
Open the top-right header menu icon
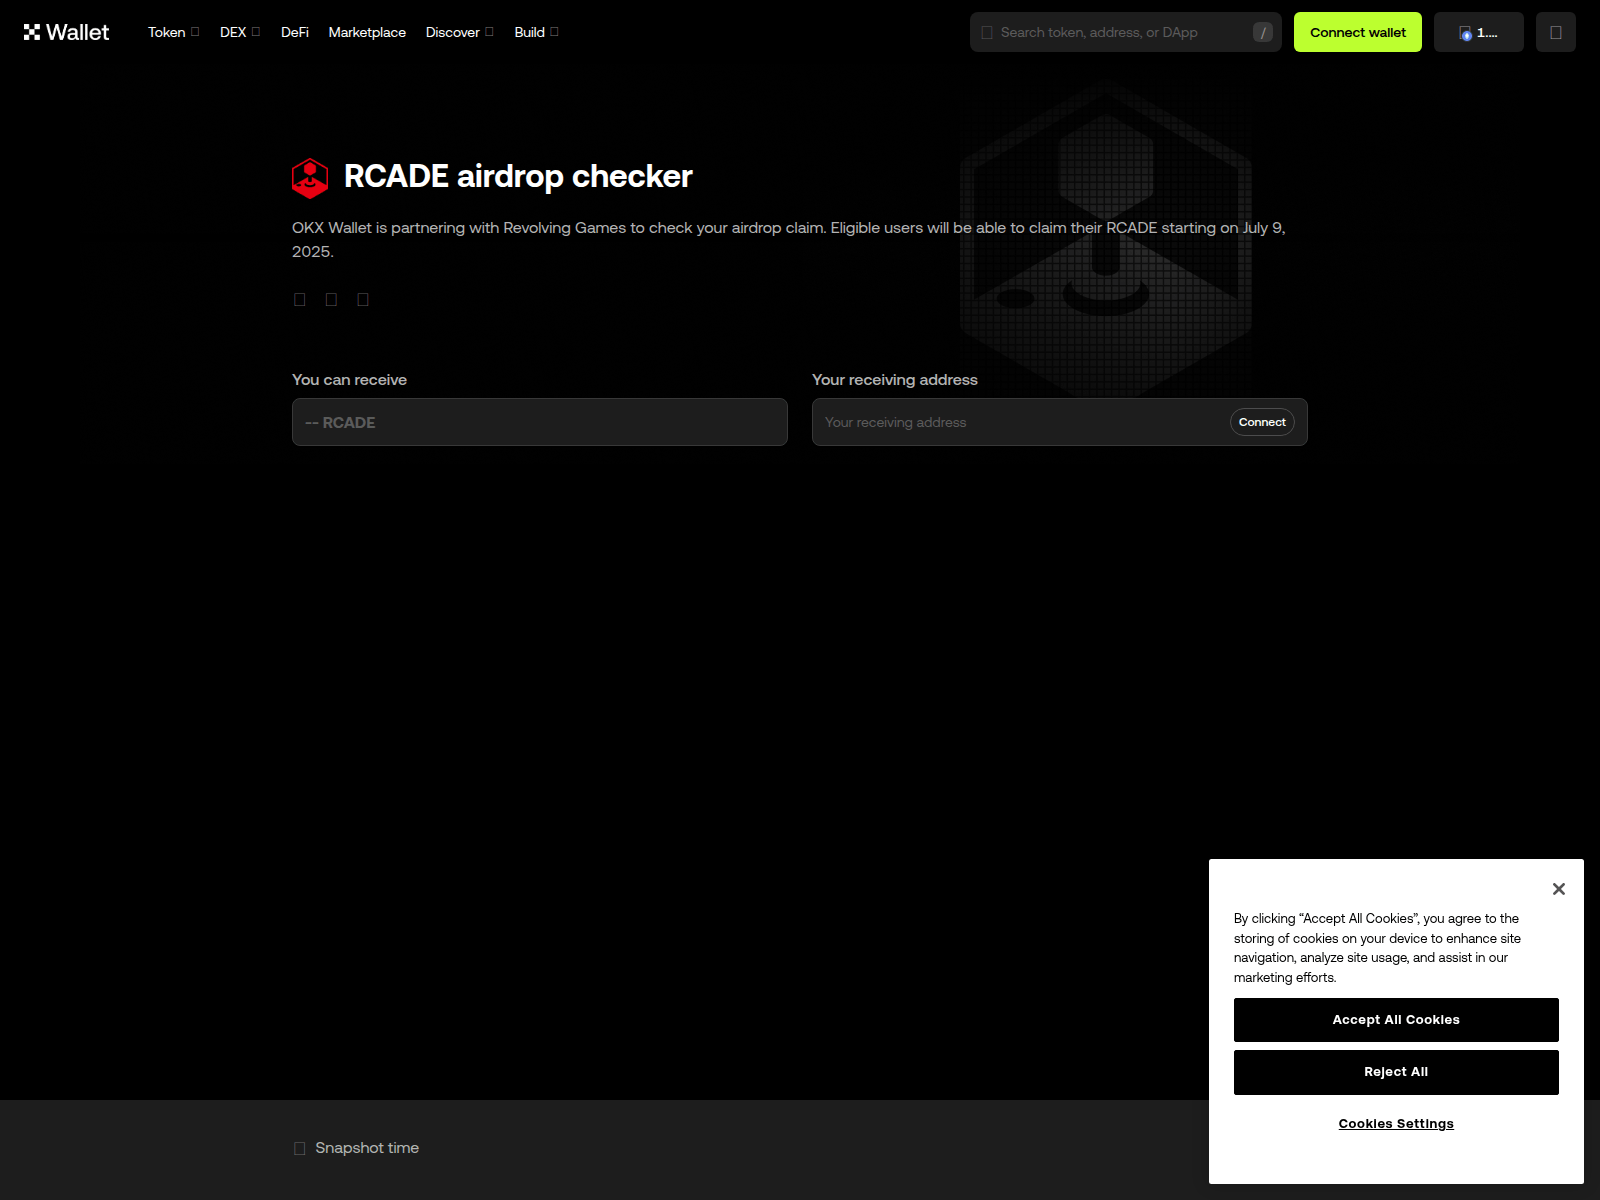pos(1556,32)
